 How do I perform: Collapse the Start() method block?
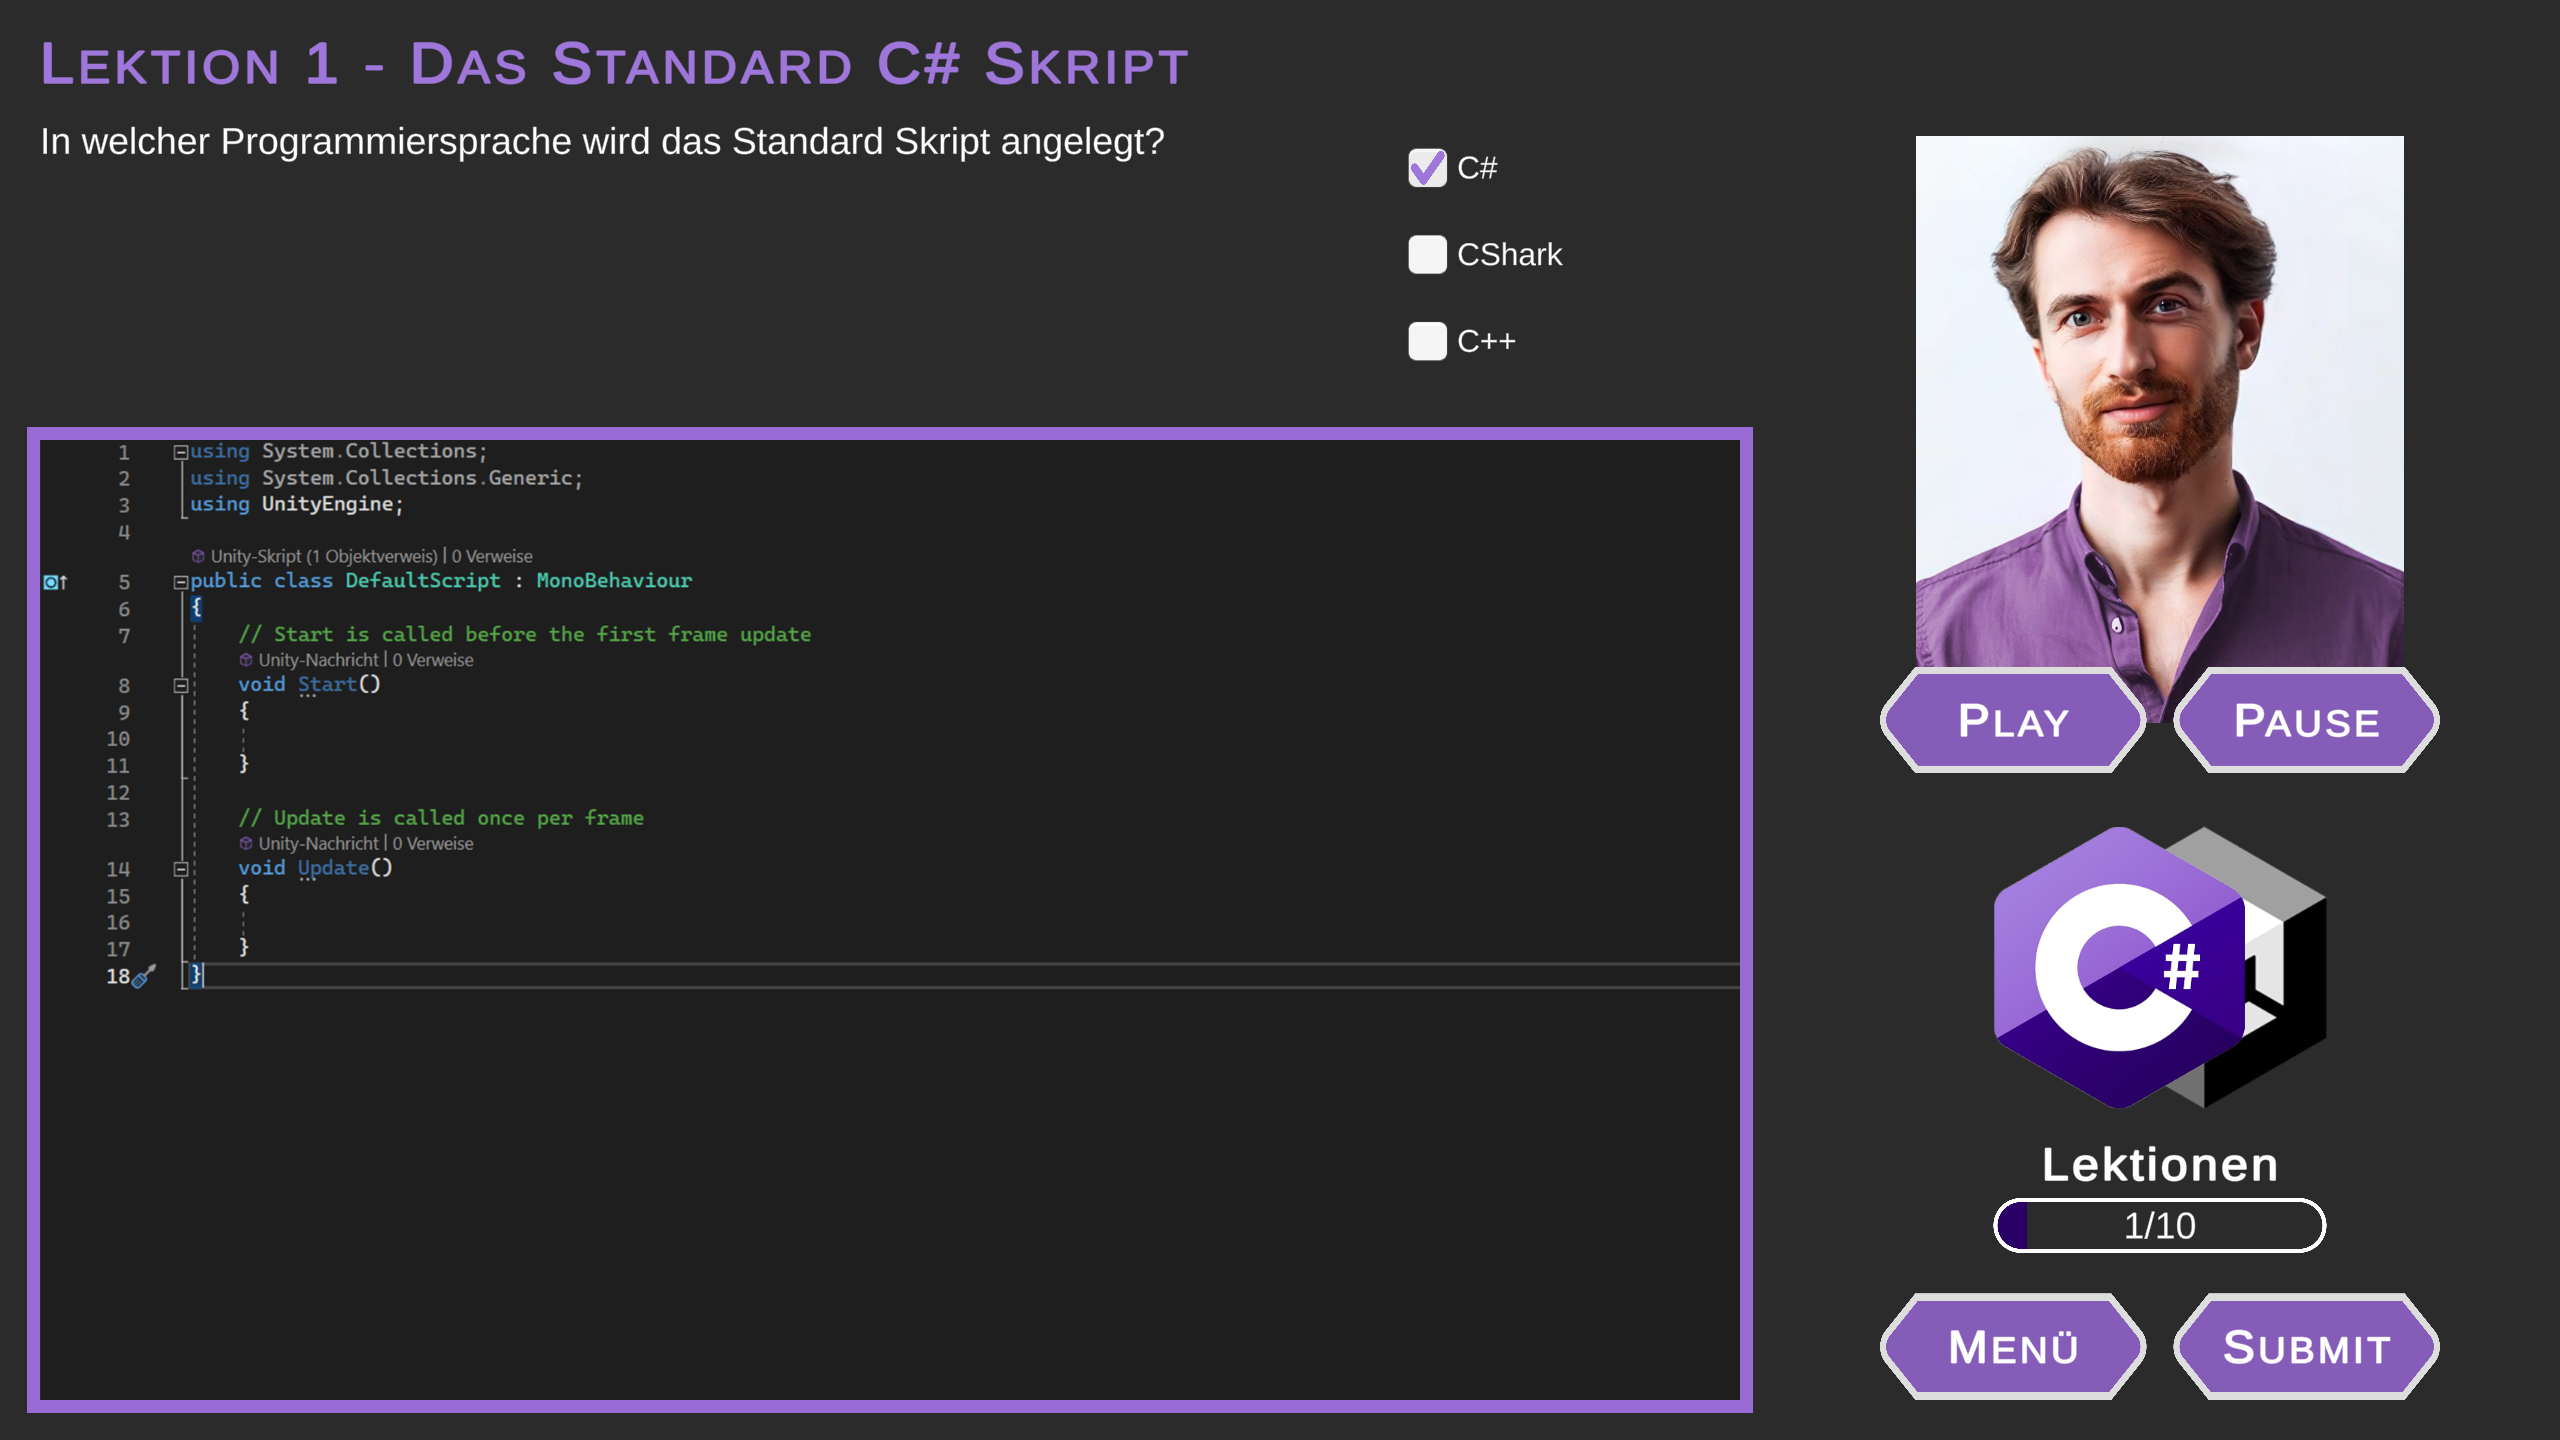click(181, 686)
